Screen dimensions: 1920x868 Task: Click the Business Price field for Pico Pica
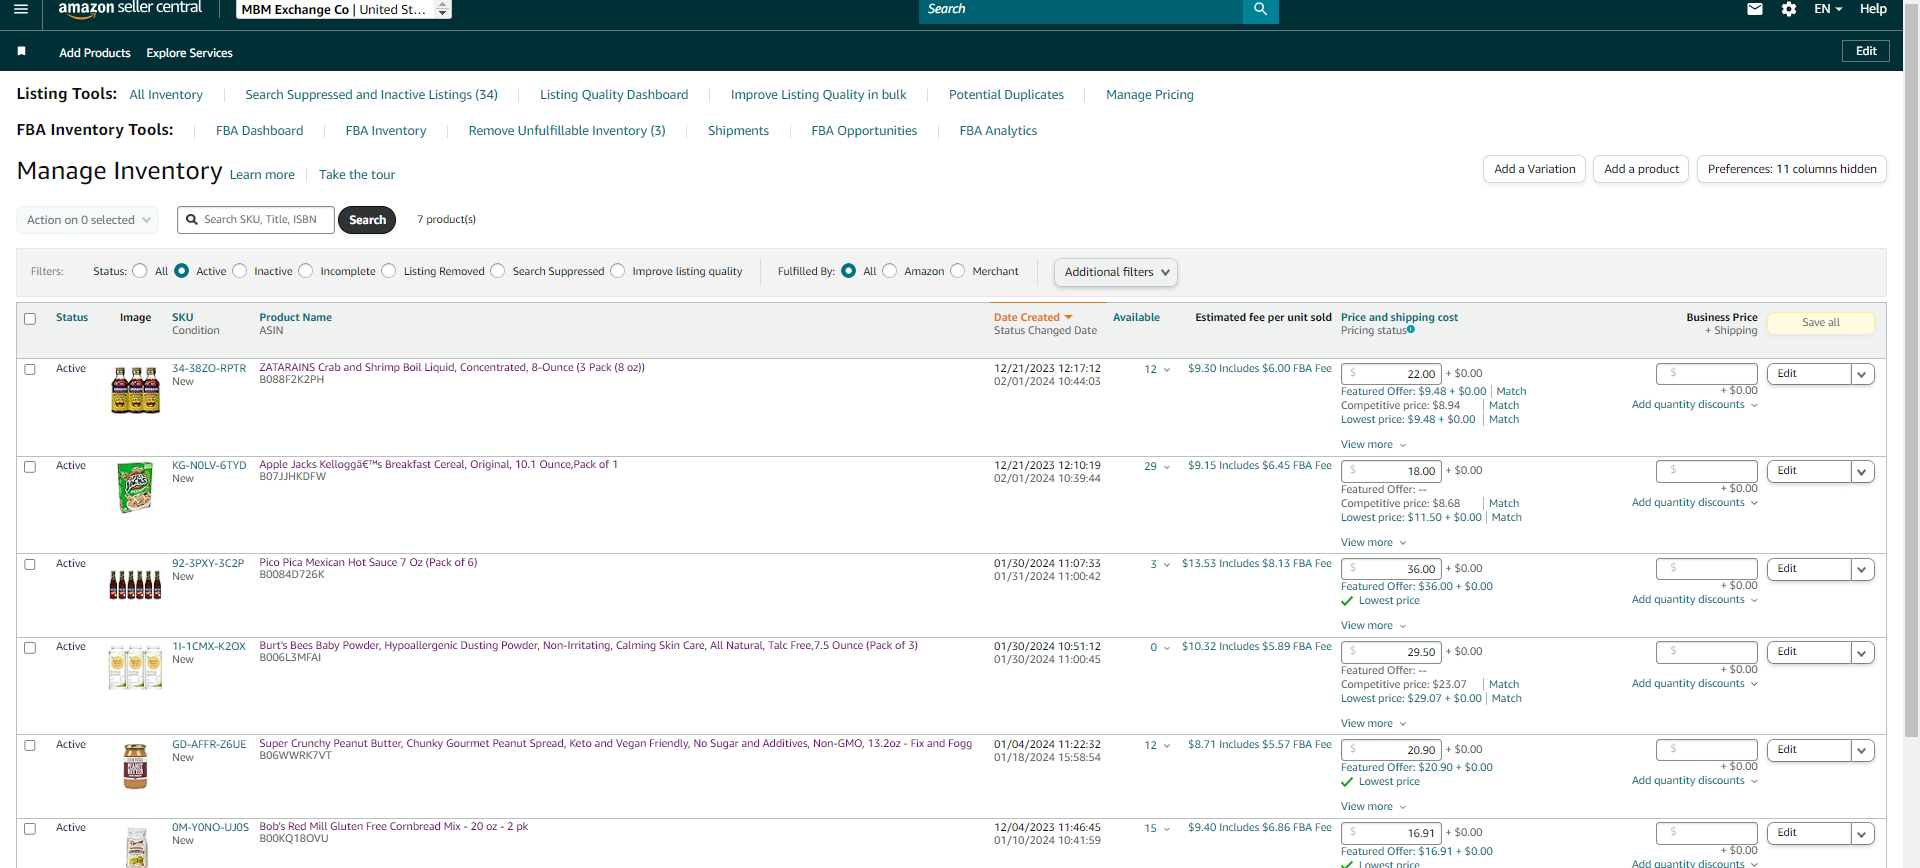click(x=1707, y=569)
